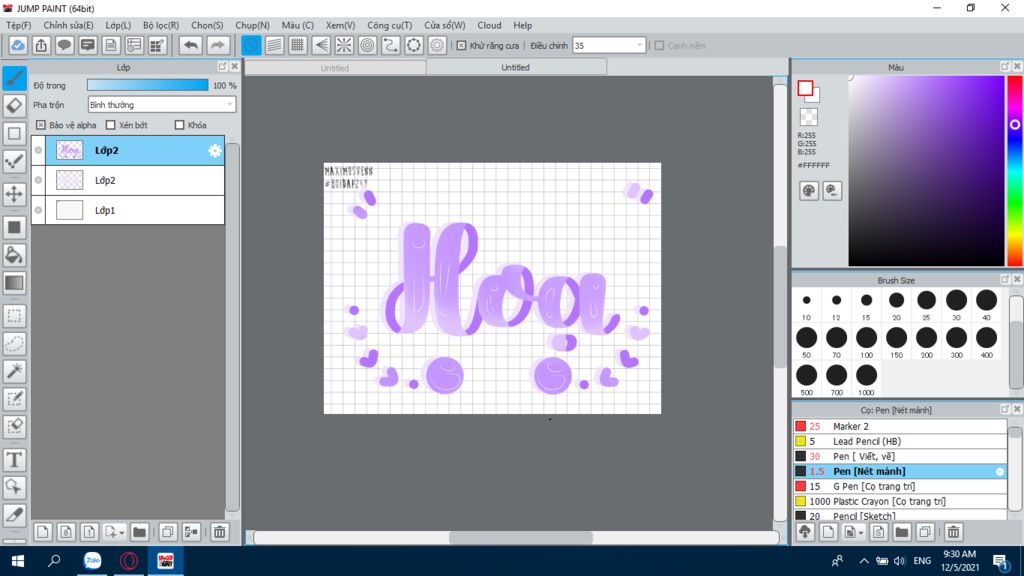Toggle visibility of the unselected Lớp2 layer
Viewport: 1024px width, 576px height.
[x=39, y=180]
